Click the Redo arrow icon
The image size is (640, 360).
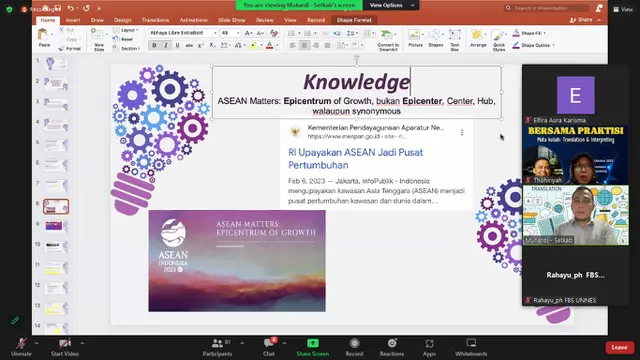[86, 8]
